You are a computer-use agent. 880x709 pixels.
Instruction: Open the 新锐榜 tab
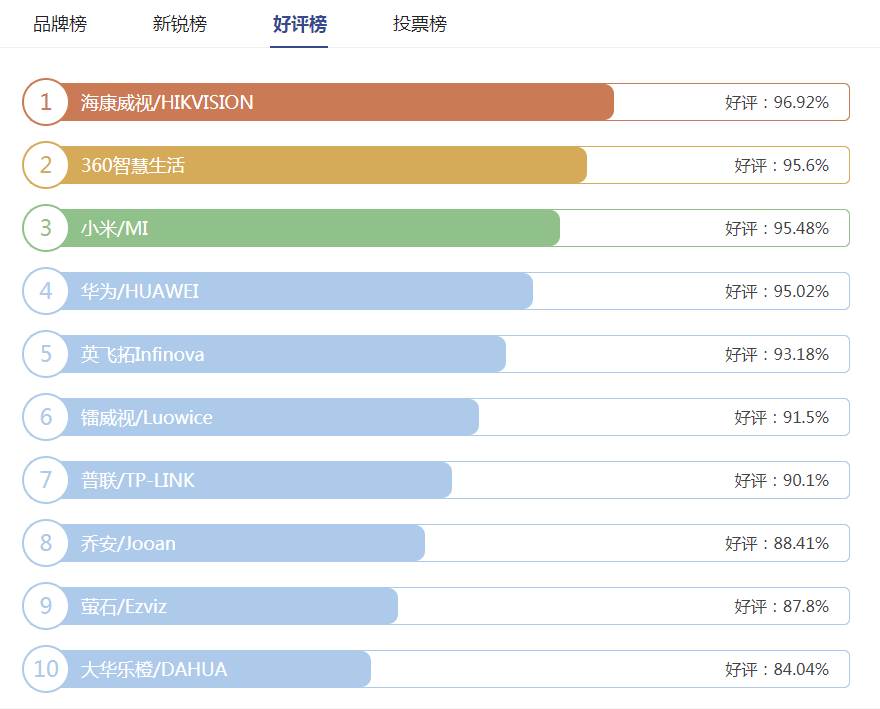180,24
